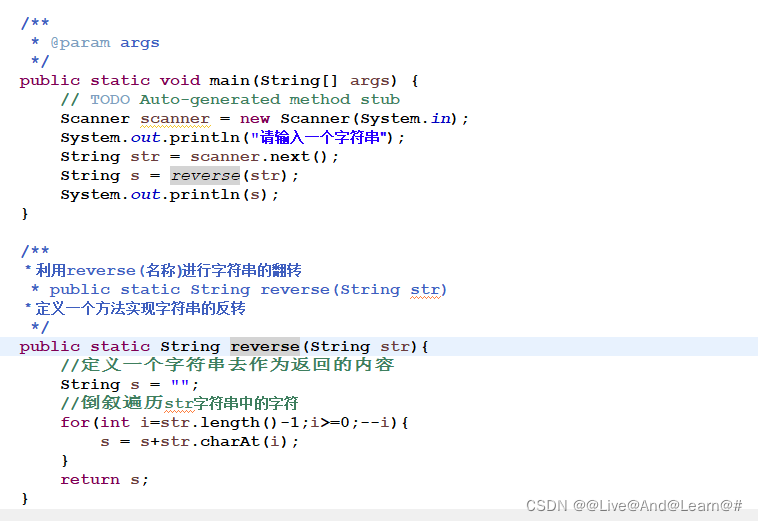Click the 'System.out.println(s);' line

[170, 195]
